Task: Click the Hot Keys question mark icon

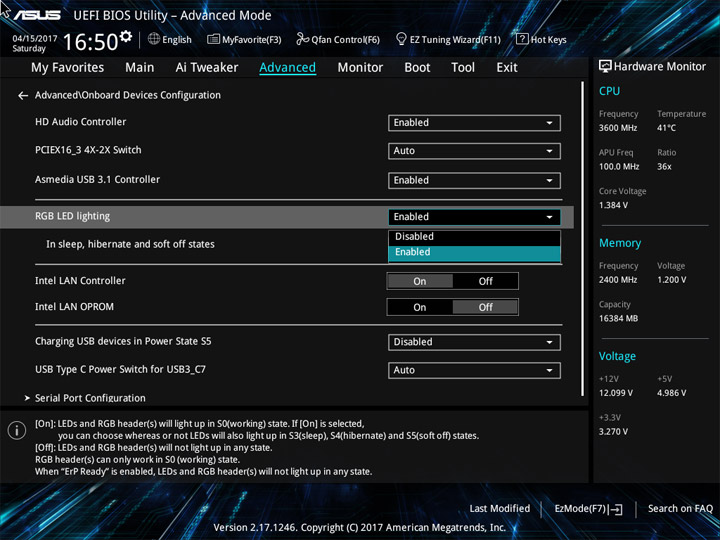Action: coord(522,39)
